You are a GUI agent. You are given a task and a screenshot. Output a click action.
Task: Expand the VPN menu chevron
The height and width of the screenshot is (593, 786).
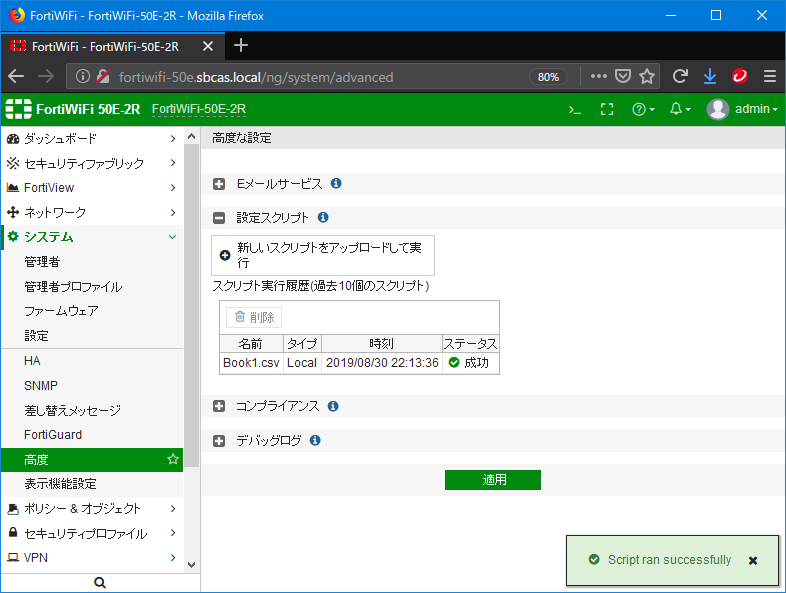(173, 557)
